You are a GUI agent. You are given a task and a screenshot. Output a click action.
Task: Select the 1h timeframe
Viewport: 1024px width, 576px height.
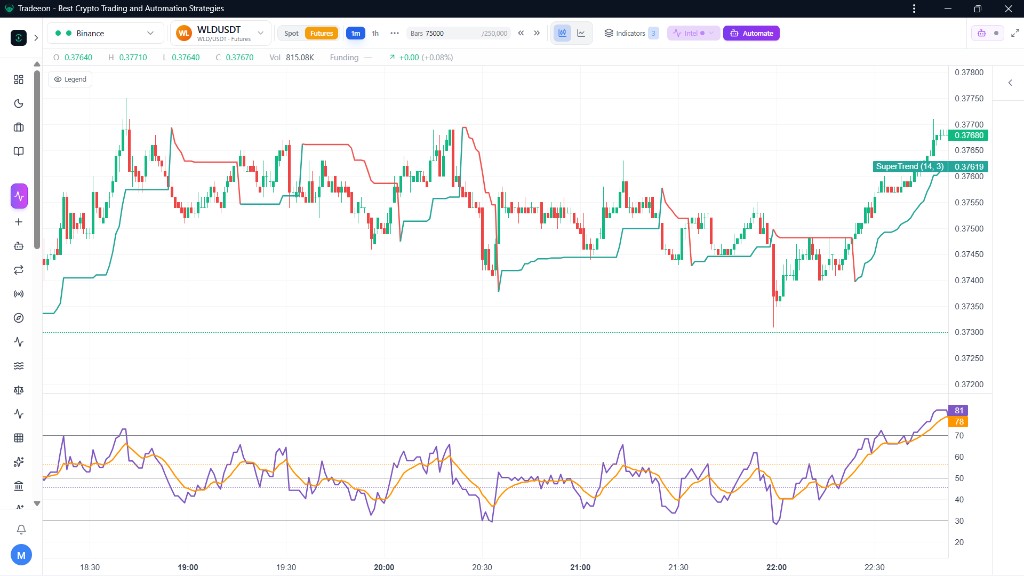click(375, 33)
